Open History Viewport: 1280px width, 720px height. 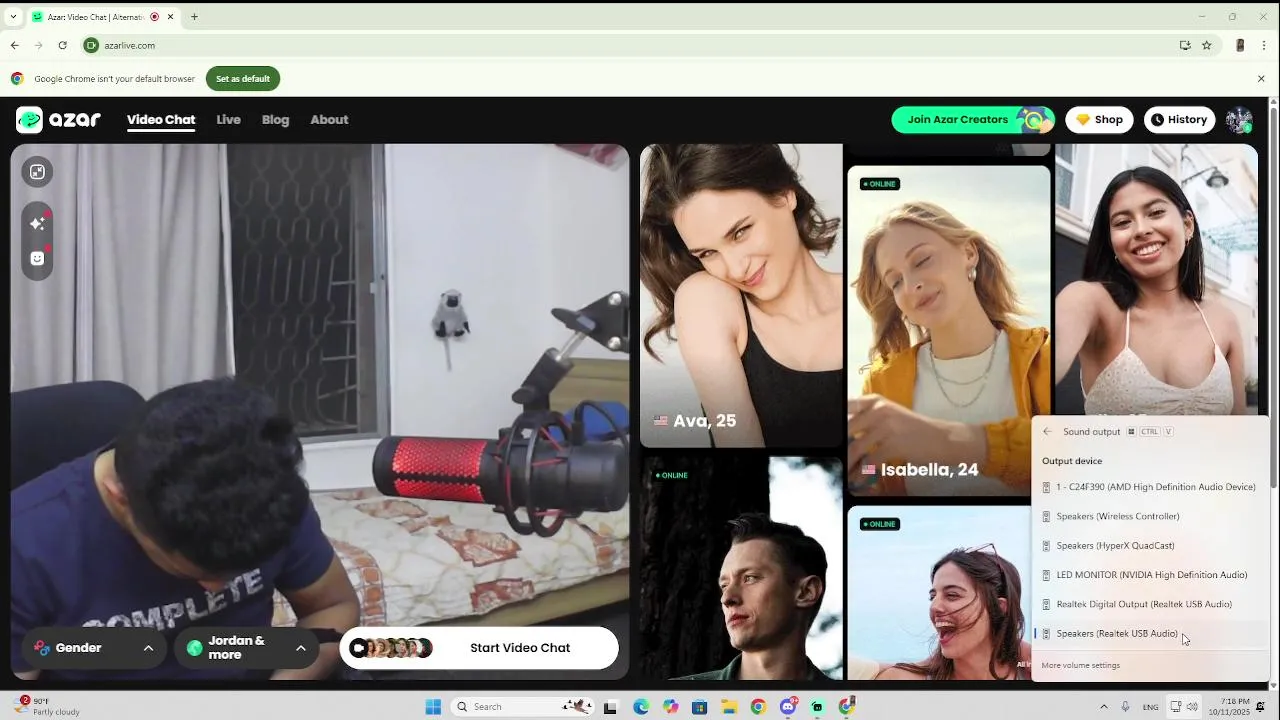point(1179,120)
